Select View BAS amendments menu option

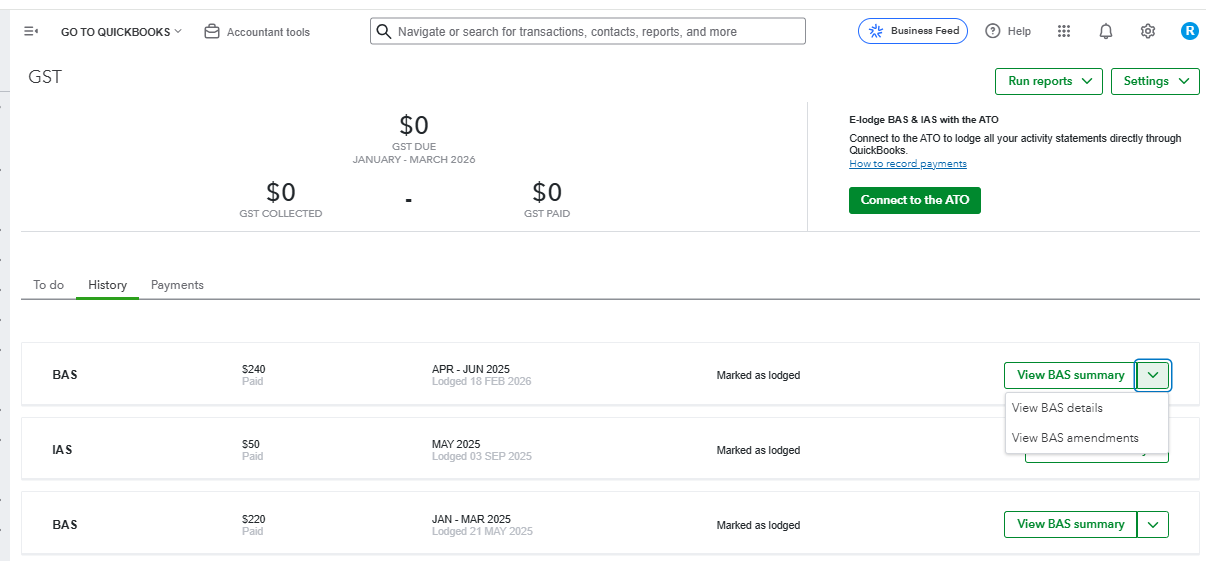coord(1075,438)
